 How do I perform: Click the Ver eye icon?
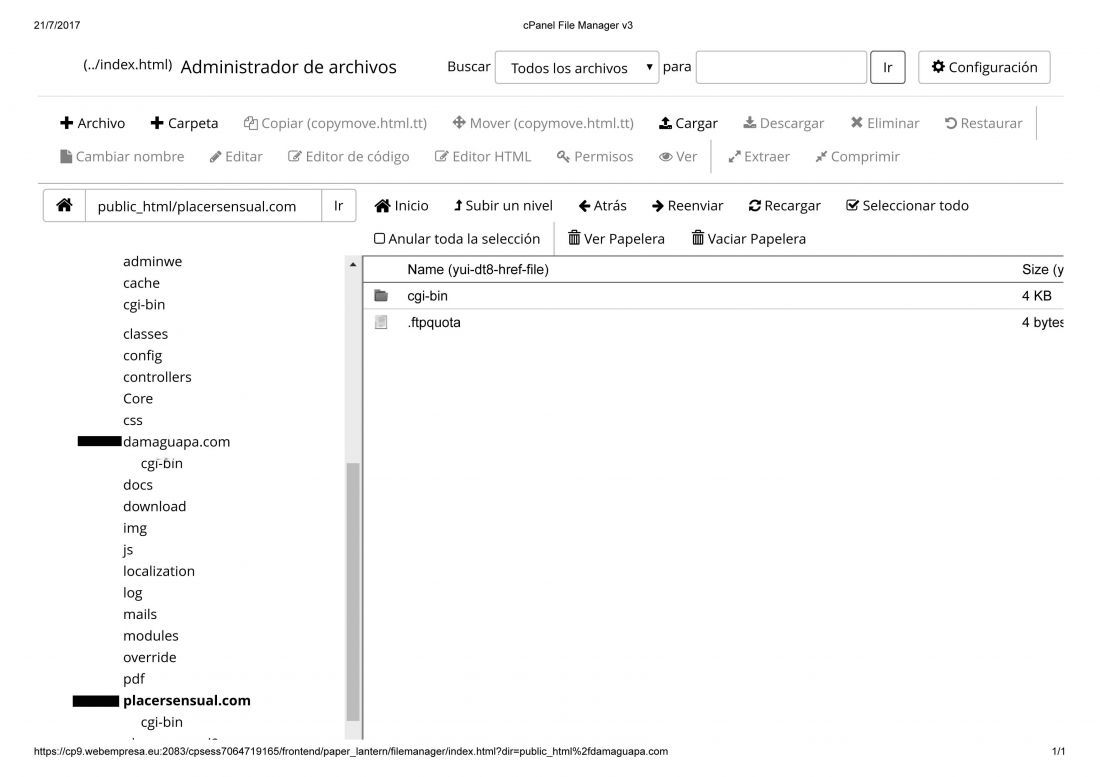(665, 156)
